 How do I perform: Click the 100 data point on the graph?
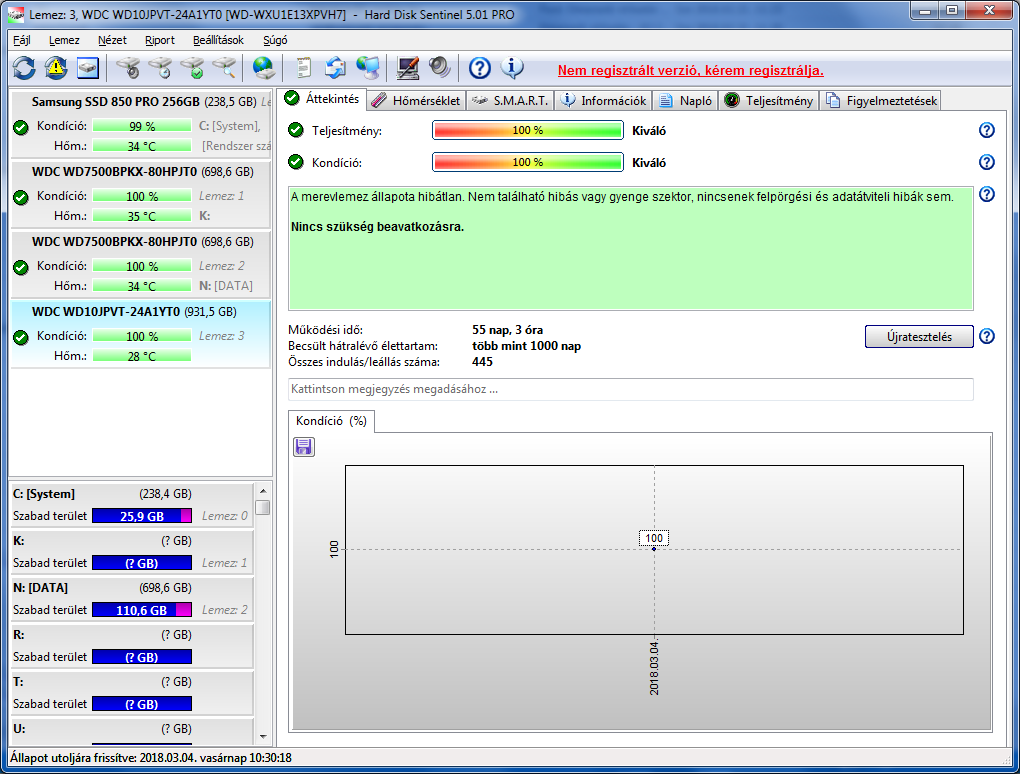(654, 549)
